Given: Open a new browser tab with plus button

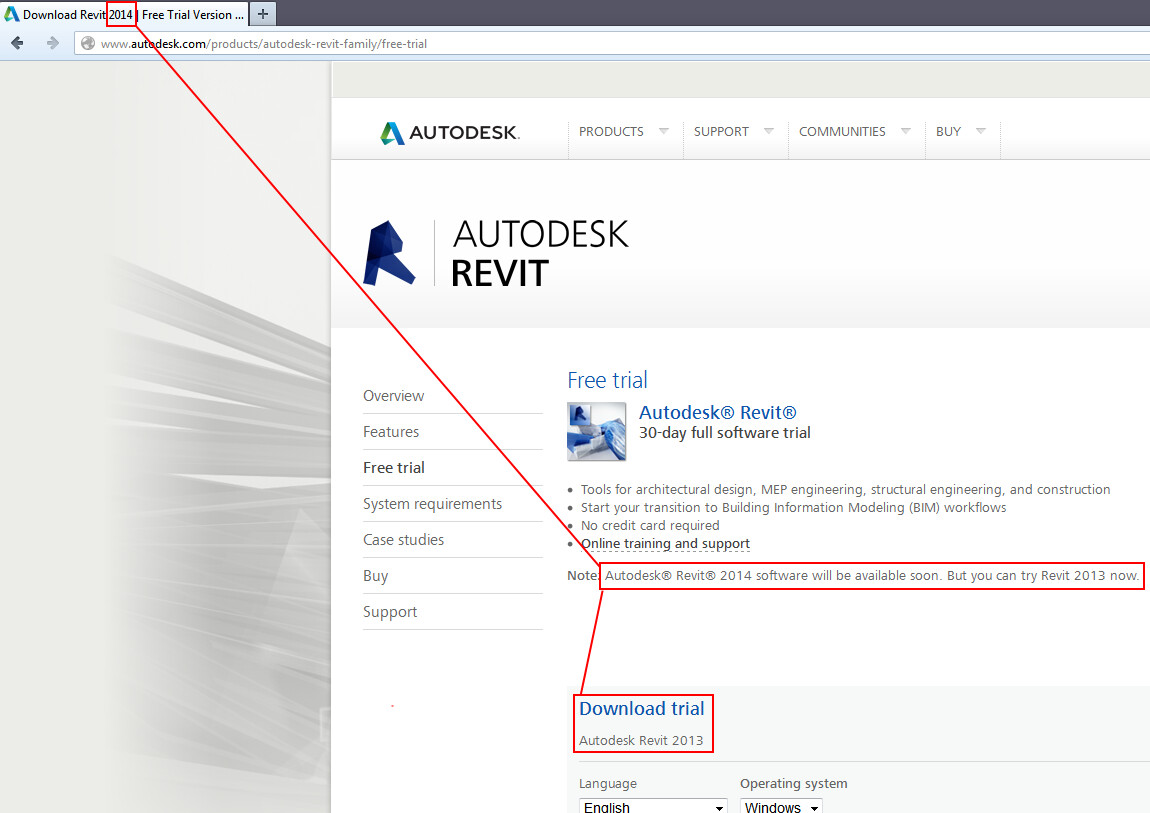Looking at the screenshot, I should [263, 14].
